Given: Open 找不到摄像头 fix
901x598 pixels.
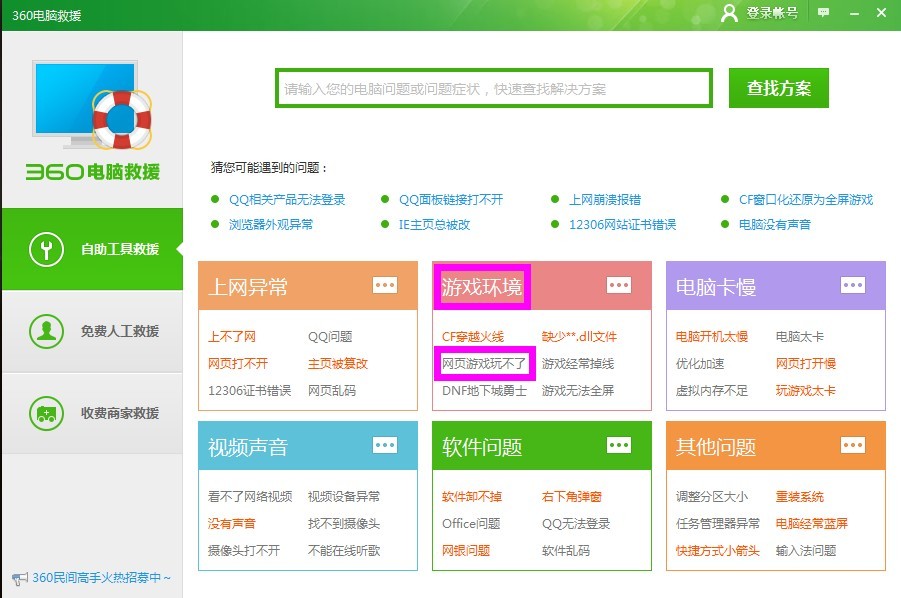Looking at the screenshot, I should (344, 523).
